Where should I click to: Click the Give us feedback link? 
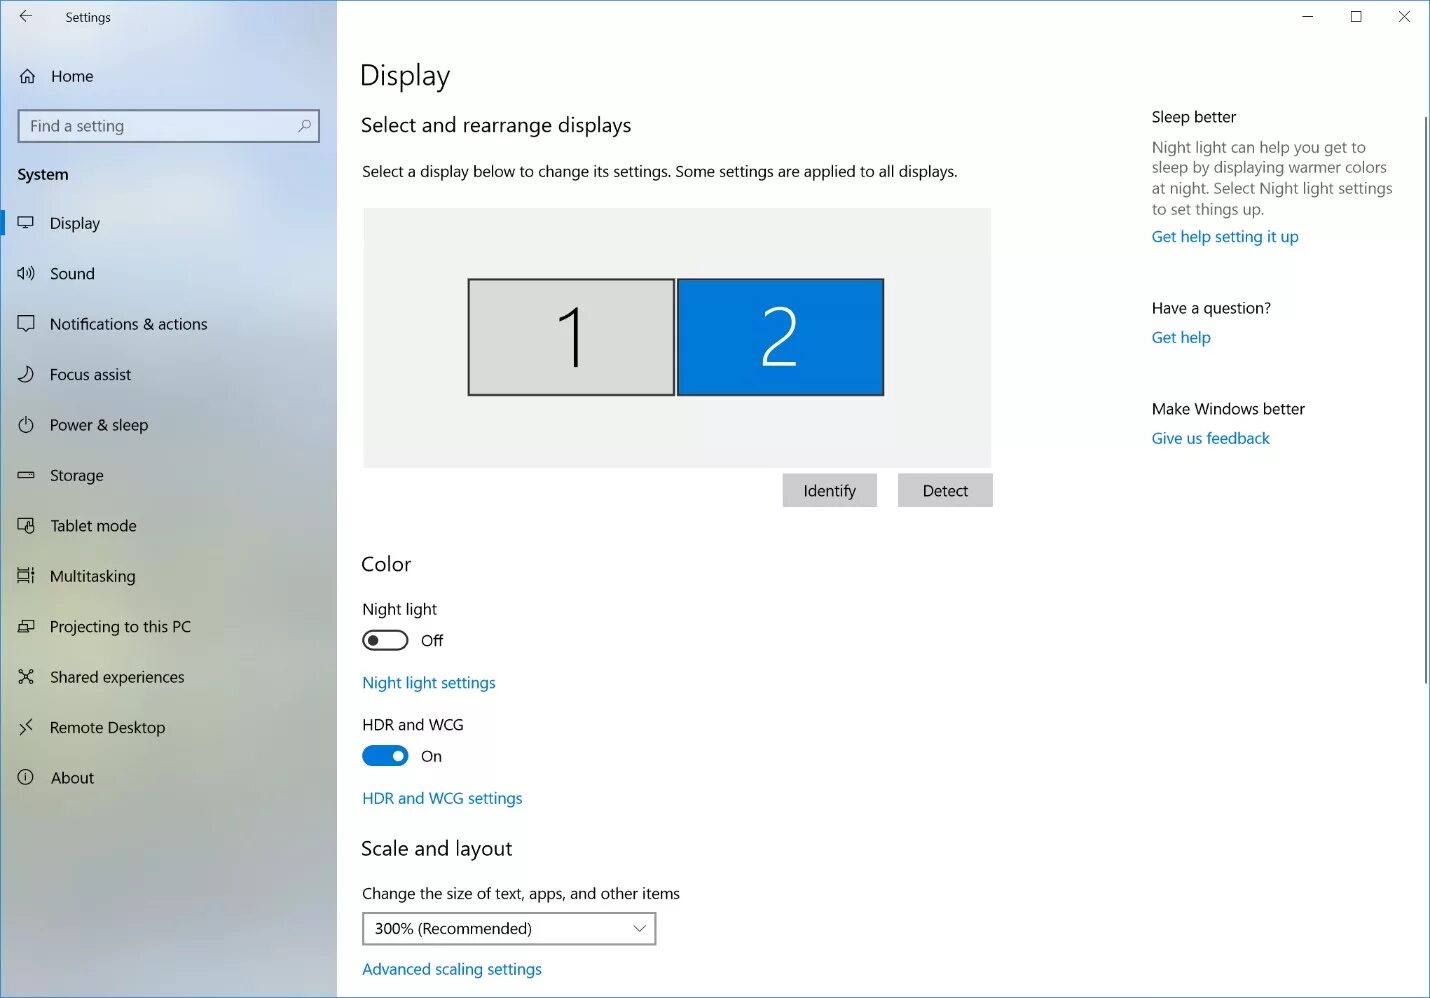(1210, 438)
